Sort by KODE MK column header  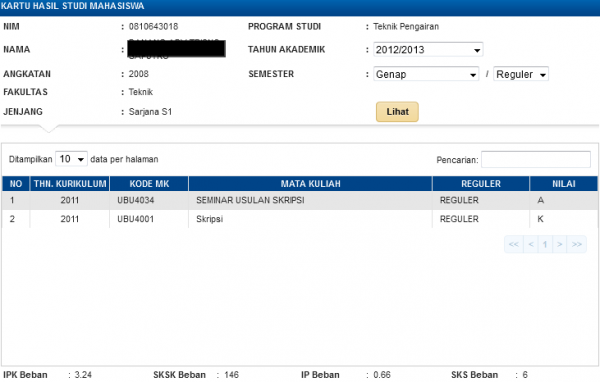pyautogui.click(x=149, y=184)
